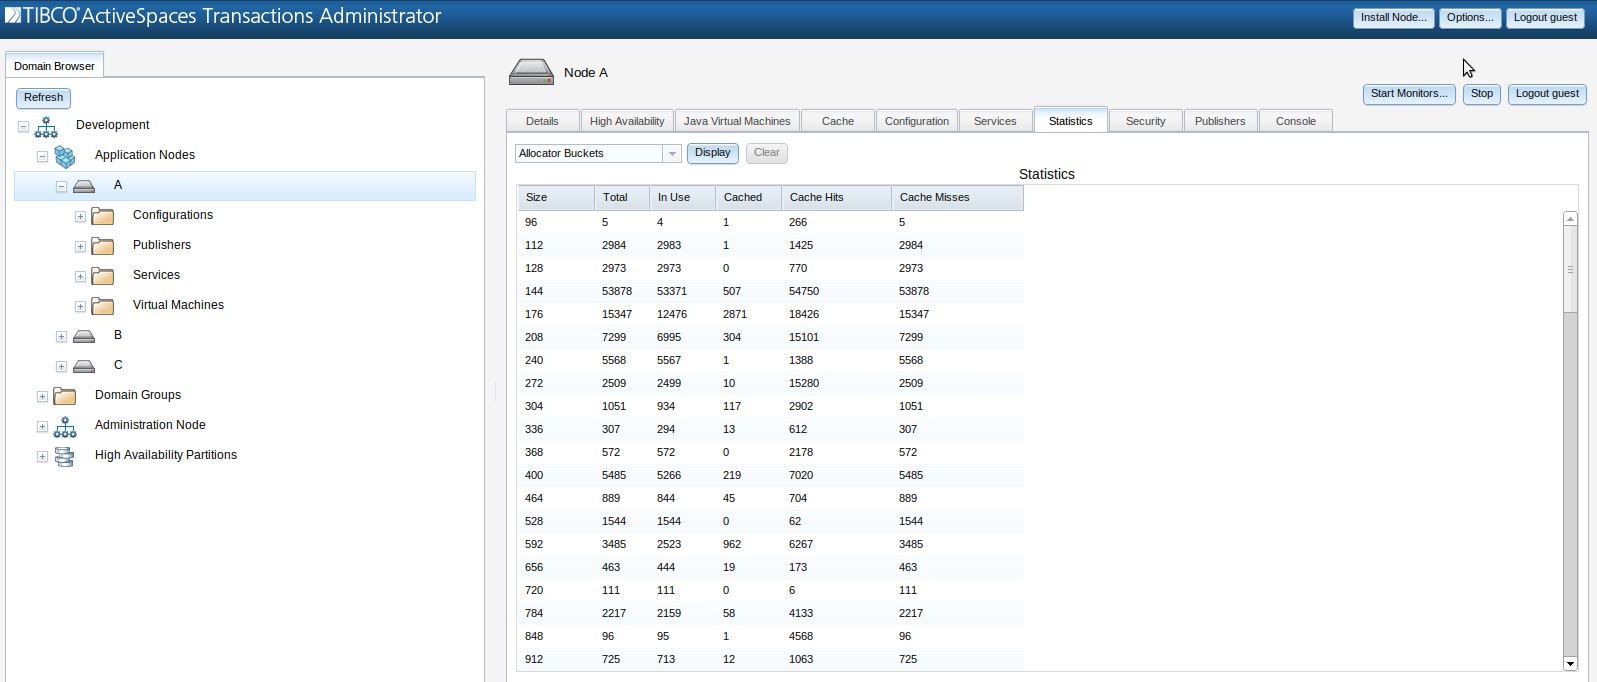Click Logout guest beside the Stop button
1597x682 pixels.
click(x=1547, y=94)
